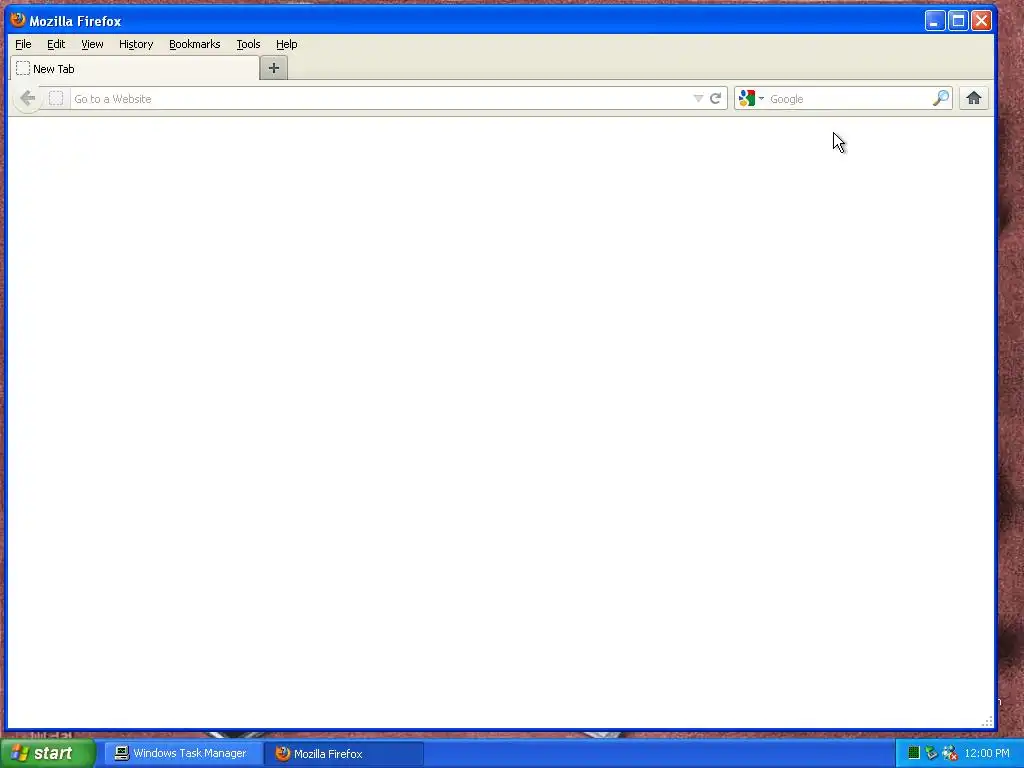
Task: Reload the page with the refresh icon
Action: (x=716, y=99)
